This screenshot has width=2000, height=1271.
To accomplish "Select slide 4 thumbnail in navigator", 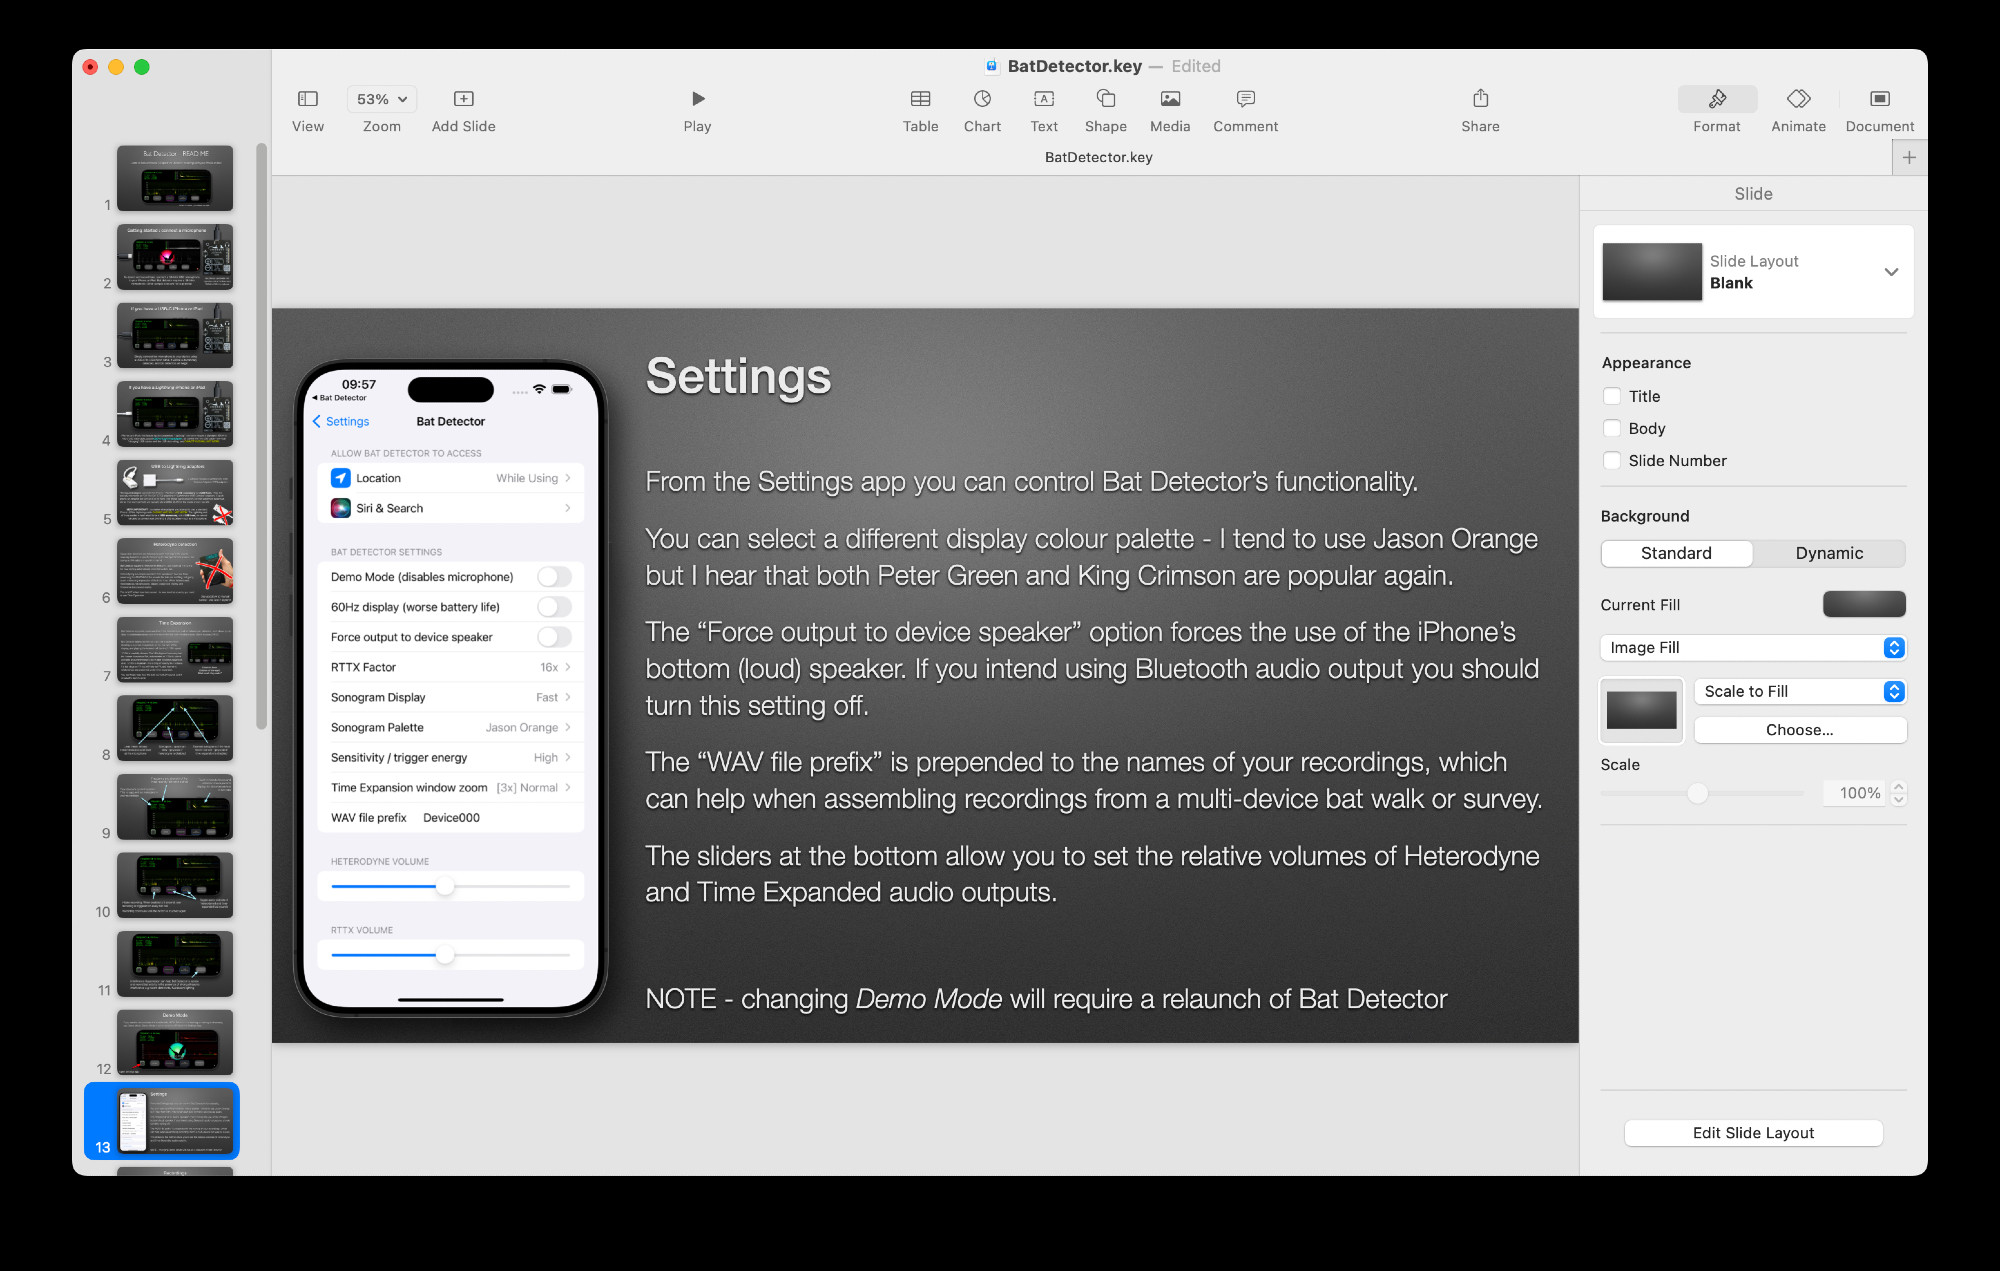I will pos(175,414).
